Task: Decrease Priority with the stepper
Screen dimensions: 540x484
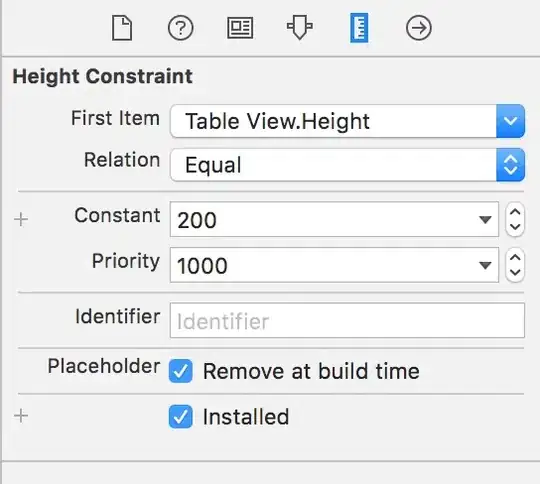Action: (x=515, y=272)
